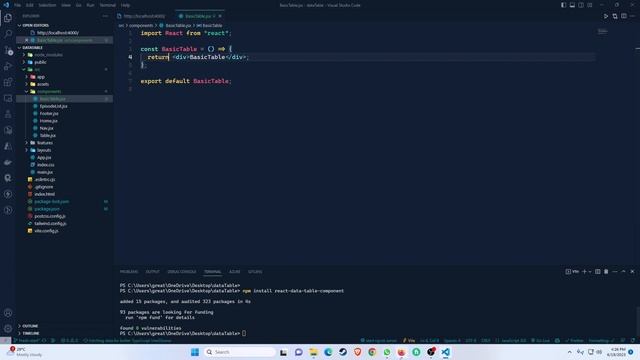Switch to the PROBLEMS panel tab

pyautogui.click(x=129, y=271)
